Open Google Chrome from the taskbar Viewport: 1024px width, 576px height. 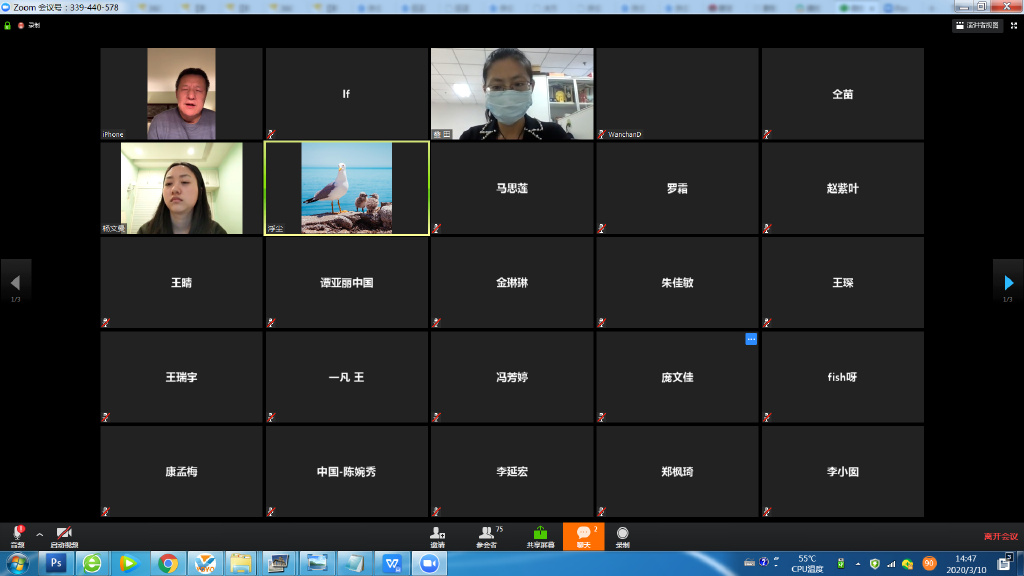coord(167,564)
